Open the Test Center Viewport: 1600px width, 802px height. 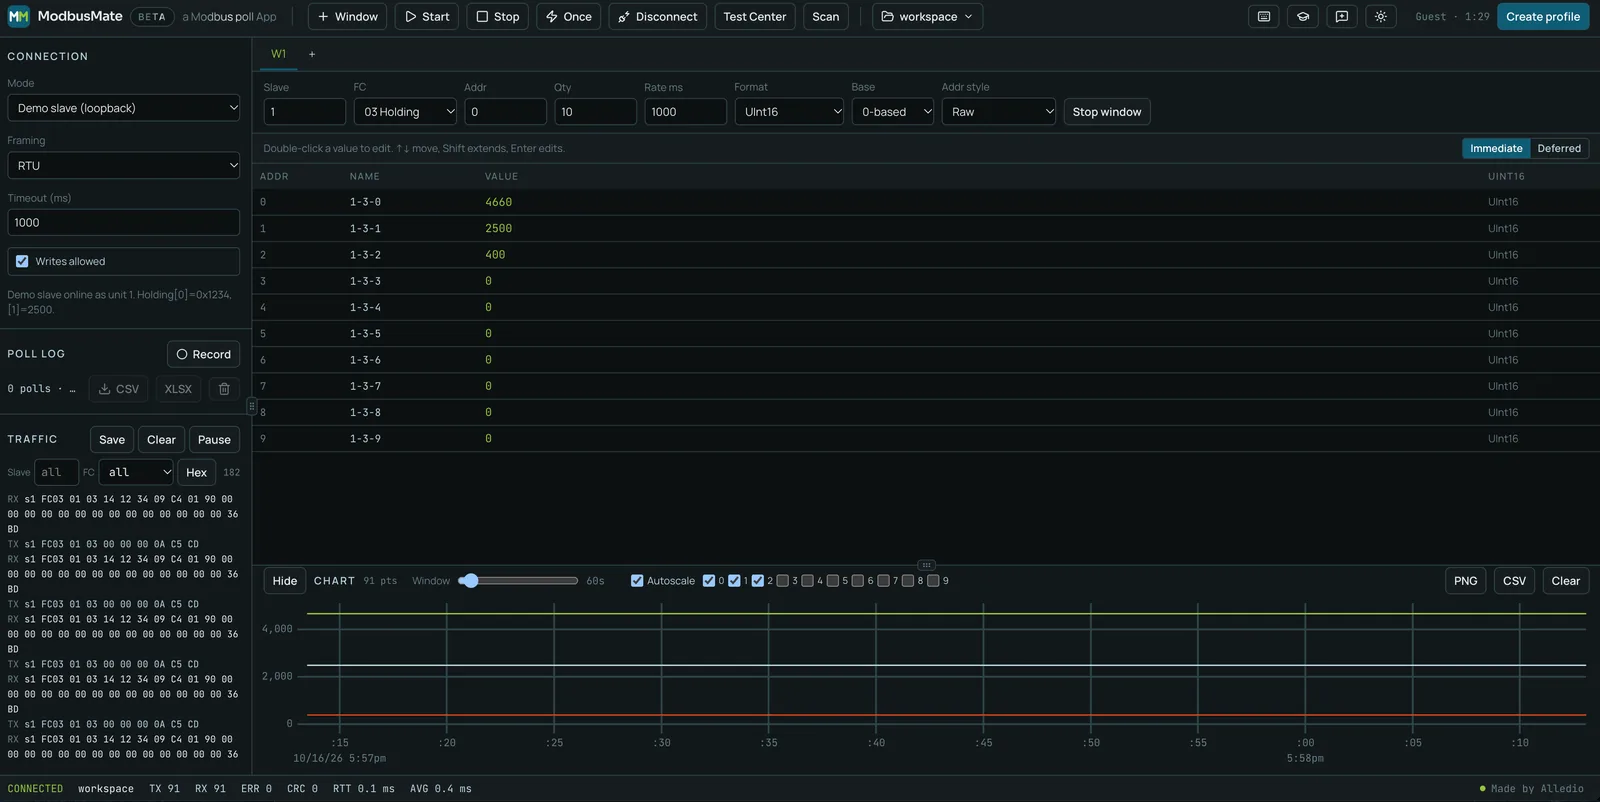pyautogui.click(x=755, y=17)
